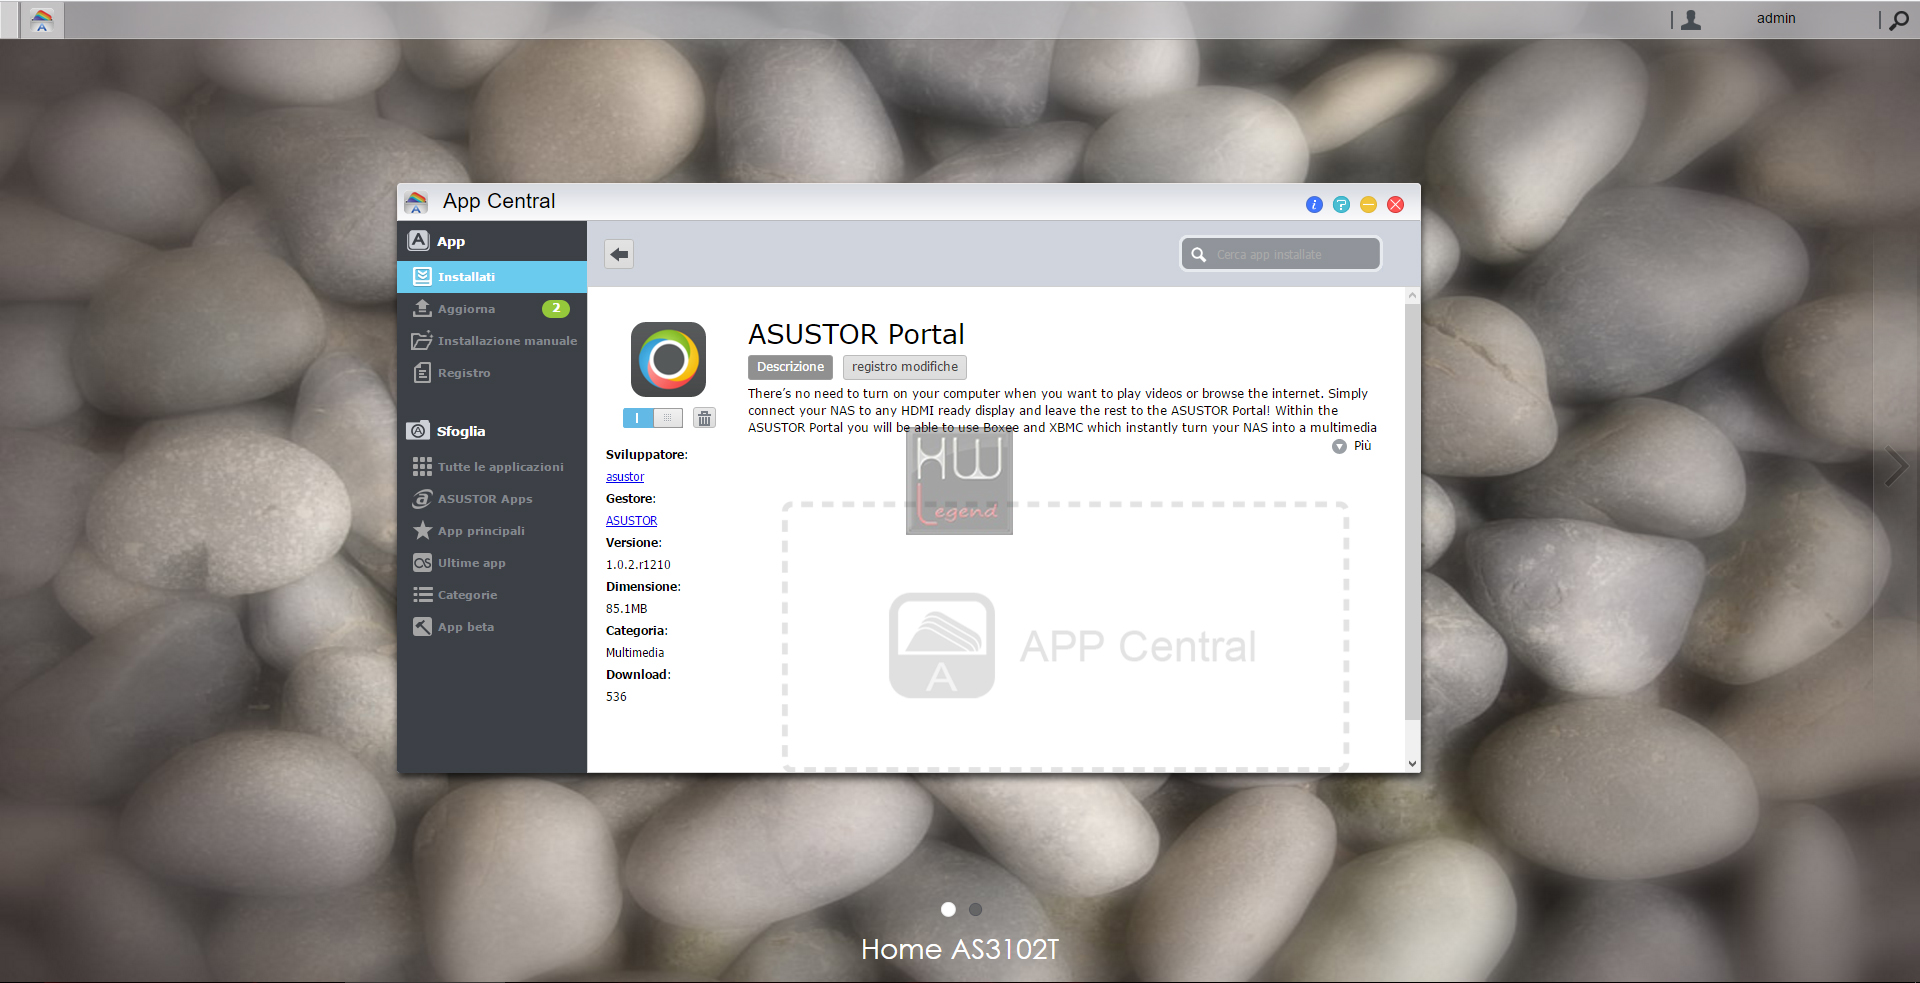The height and width of the screenshot is (983, 1920).
Task: Open the user account icon in top bar
Action: click(x=1691, y=19)
